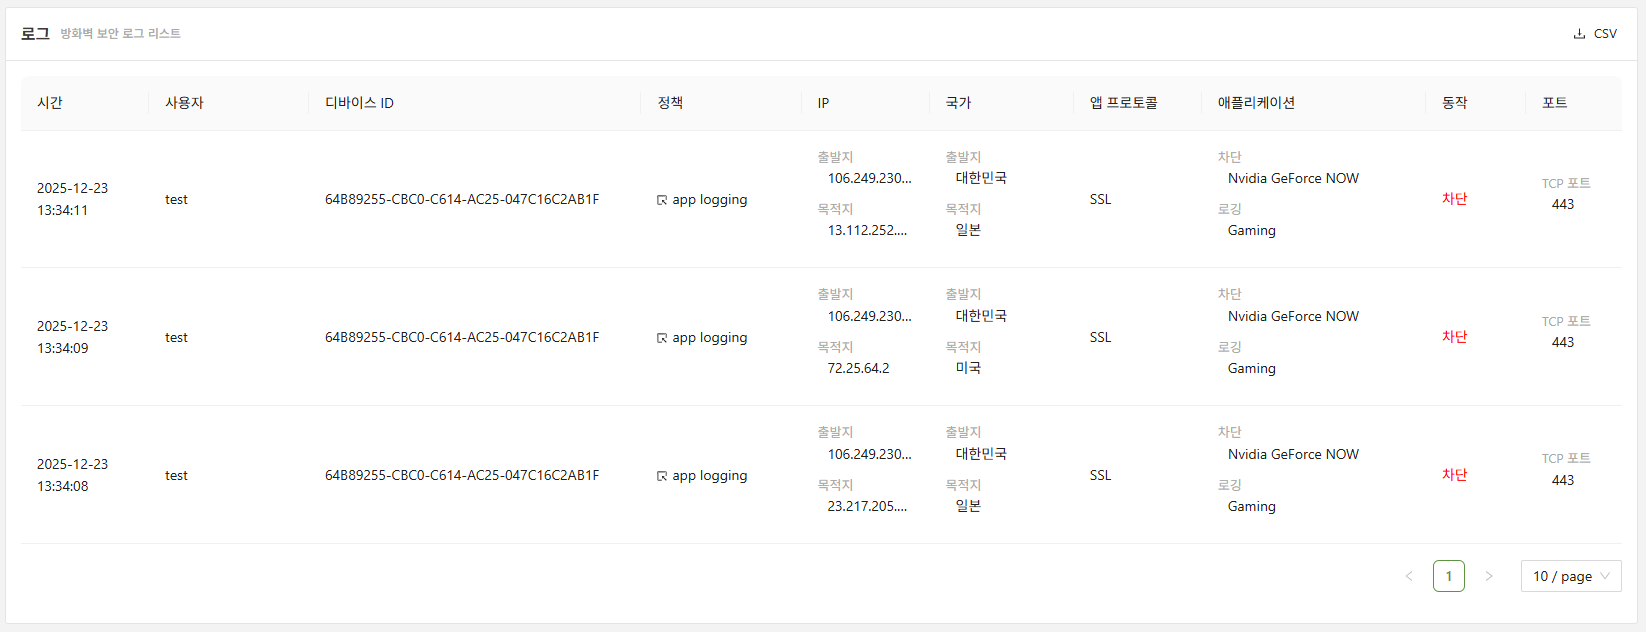Select device ID in the 13:34:09 row

click(x=462, y=338)
